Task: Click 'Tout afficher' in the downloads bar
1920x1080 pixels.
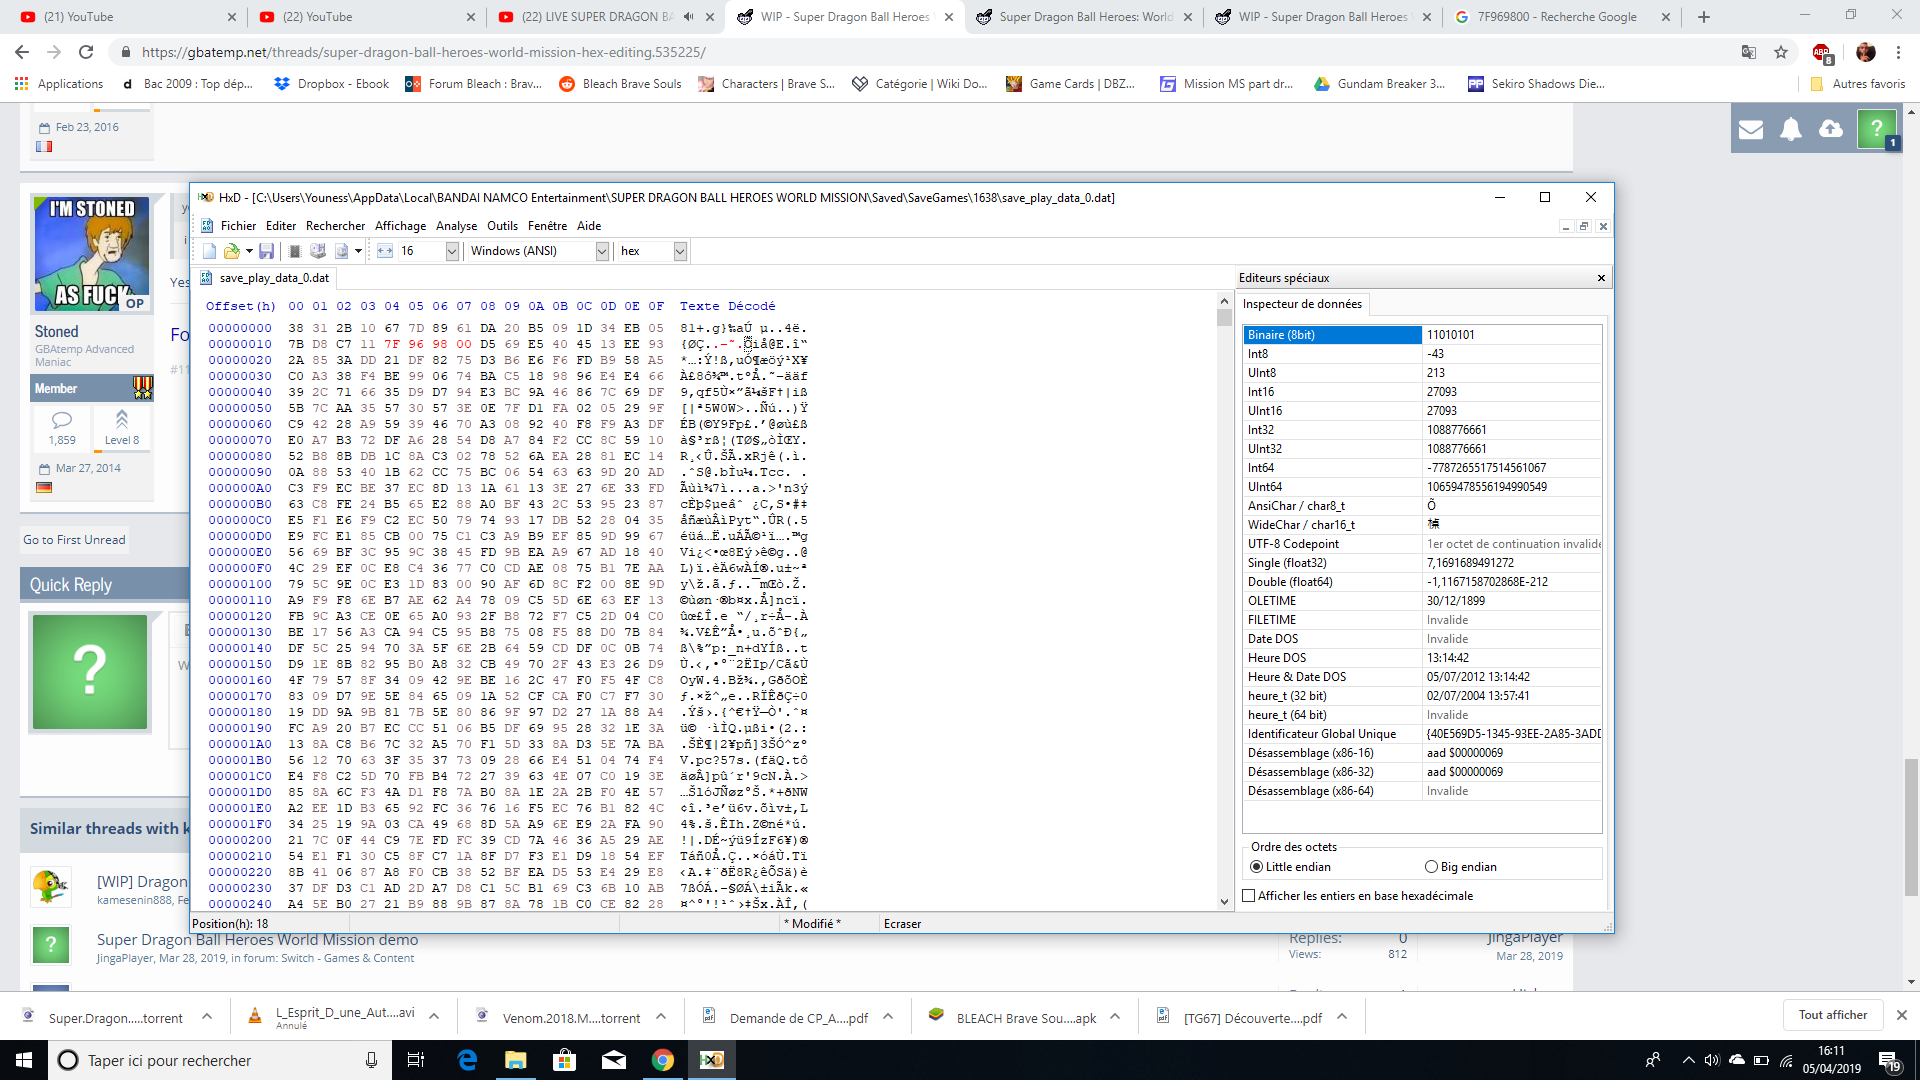Action: click(1833, 1015)
